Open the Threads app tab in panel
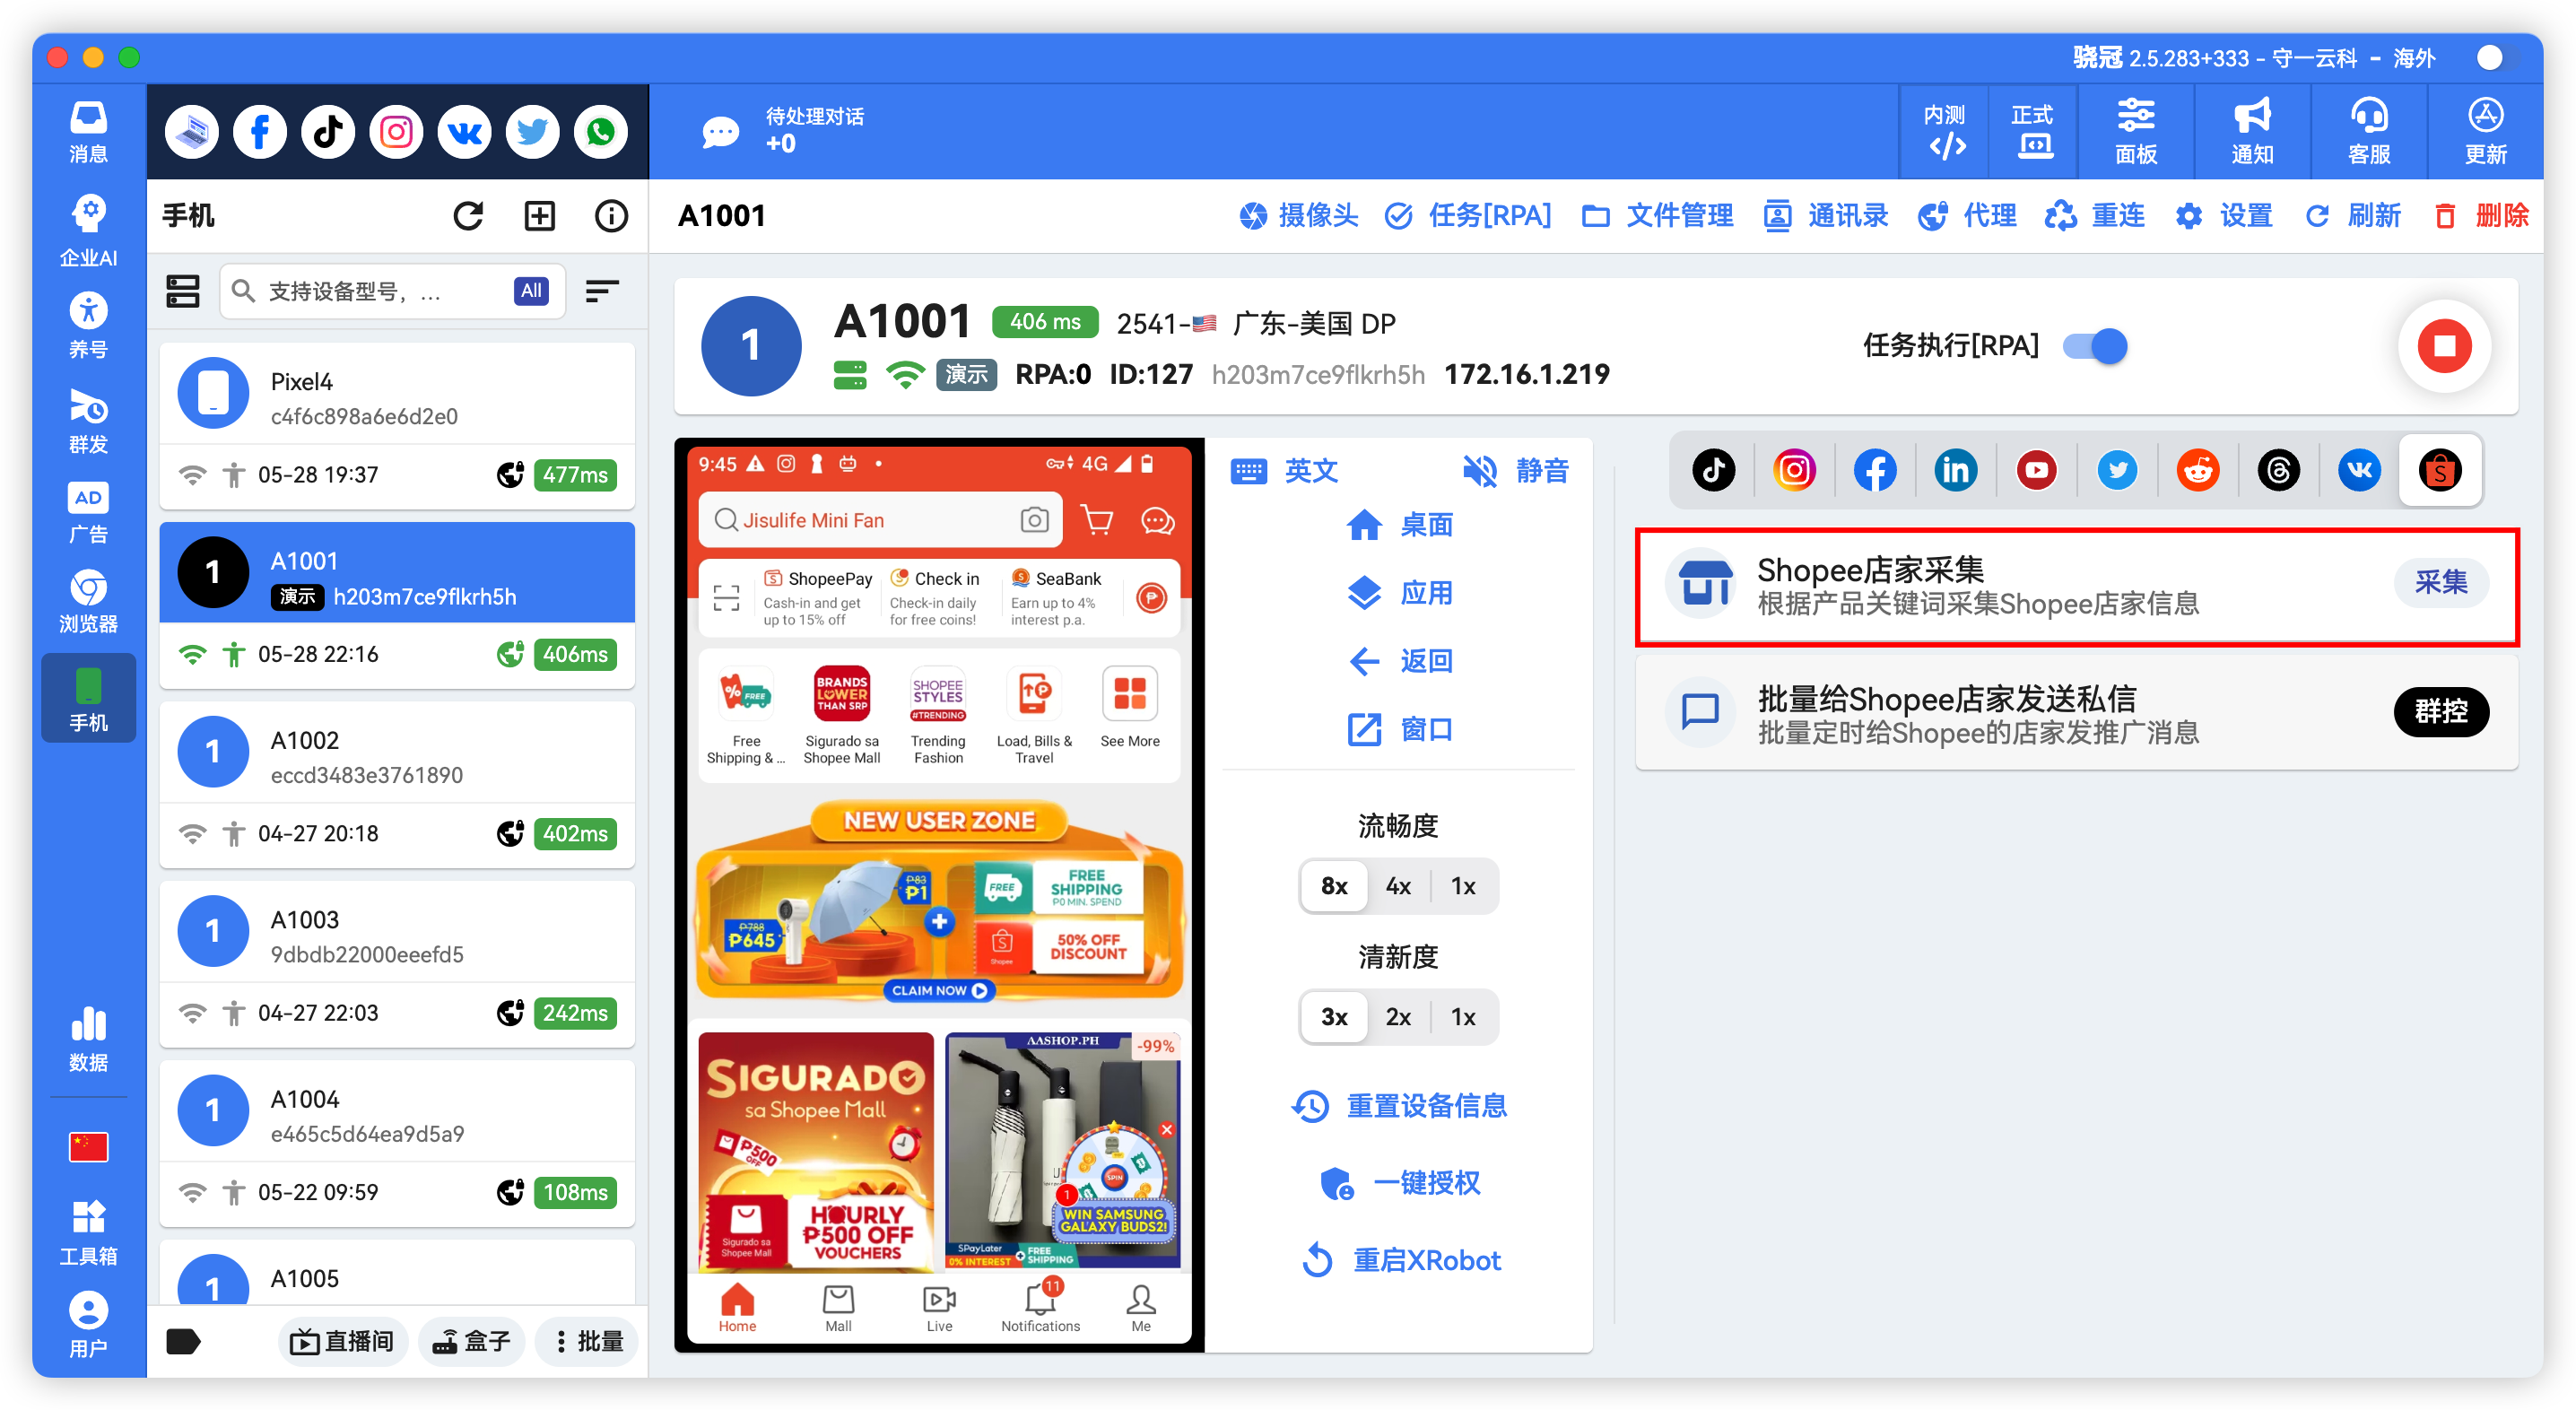2576x1410 pixels. coord(2278,470)
